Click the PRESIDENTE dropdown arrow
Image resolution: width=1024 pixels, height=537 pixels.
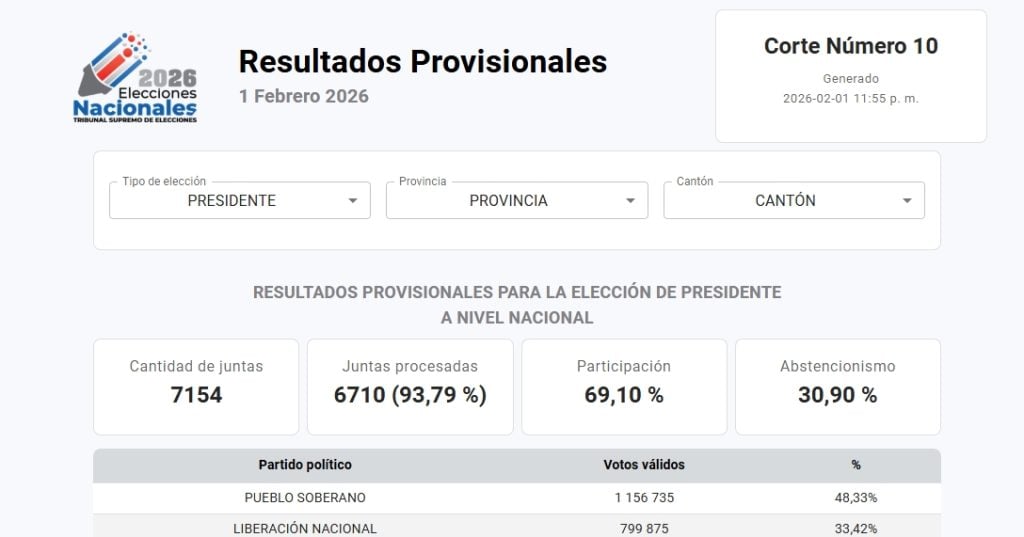(x=352, y=201)
